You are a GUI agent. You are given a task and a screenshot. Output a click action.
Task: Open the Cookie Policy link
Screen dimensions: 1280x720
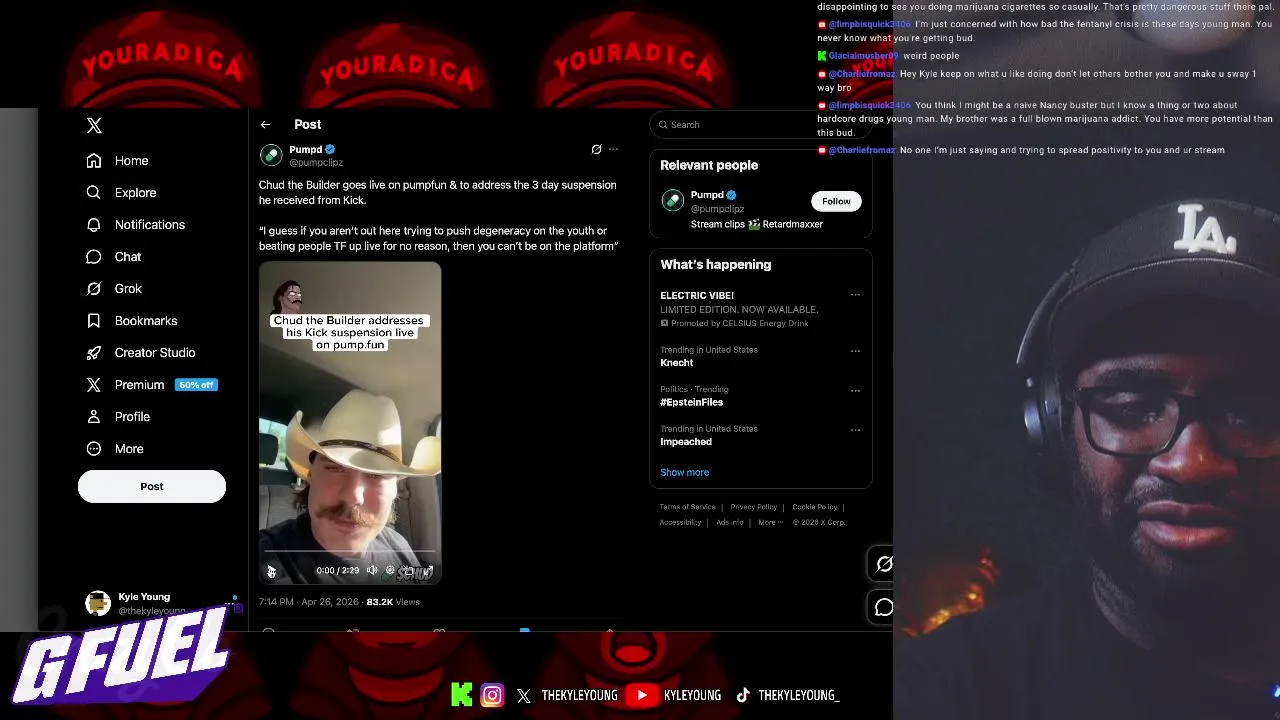814,507
